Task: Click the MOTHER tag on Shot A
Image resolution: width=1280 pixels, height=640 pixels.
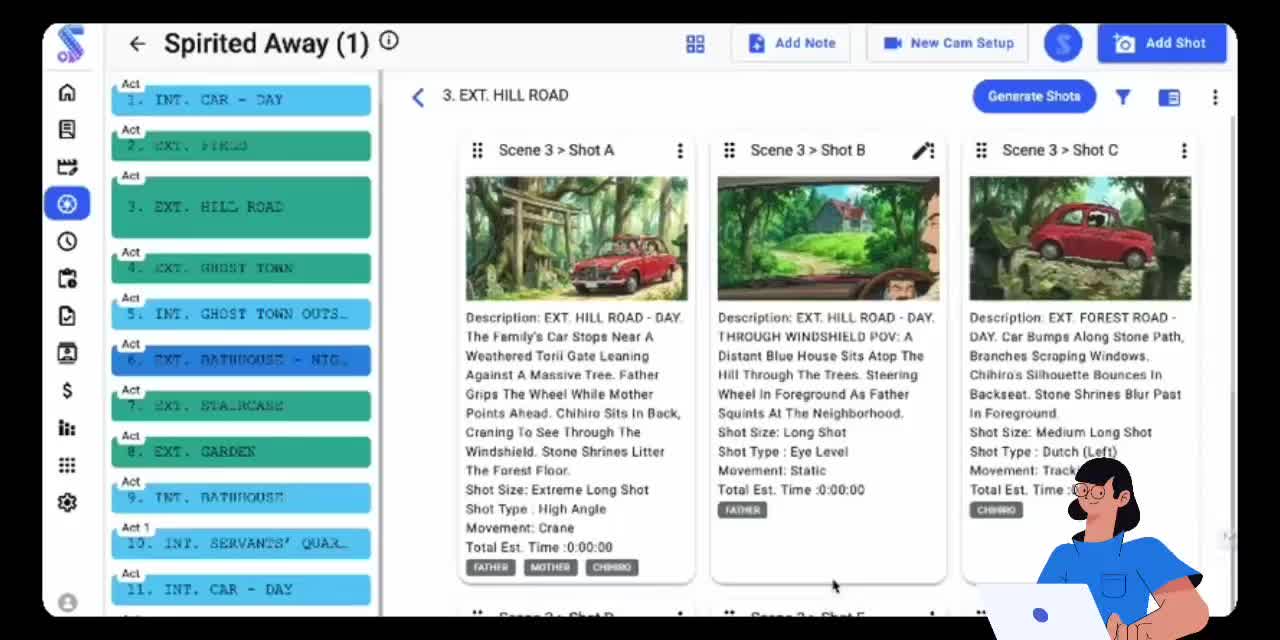Action: click(550, 567)
